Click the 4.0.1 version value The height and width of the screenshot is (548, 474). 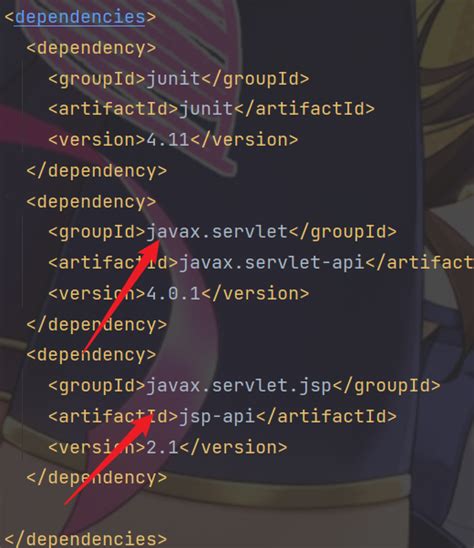pos(173,293)
